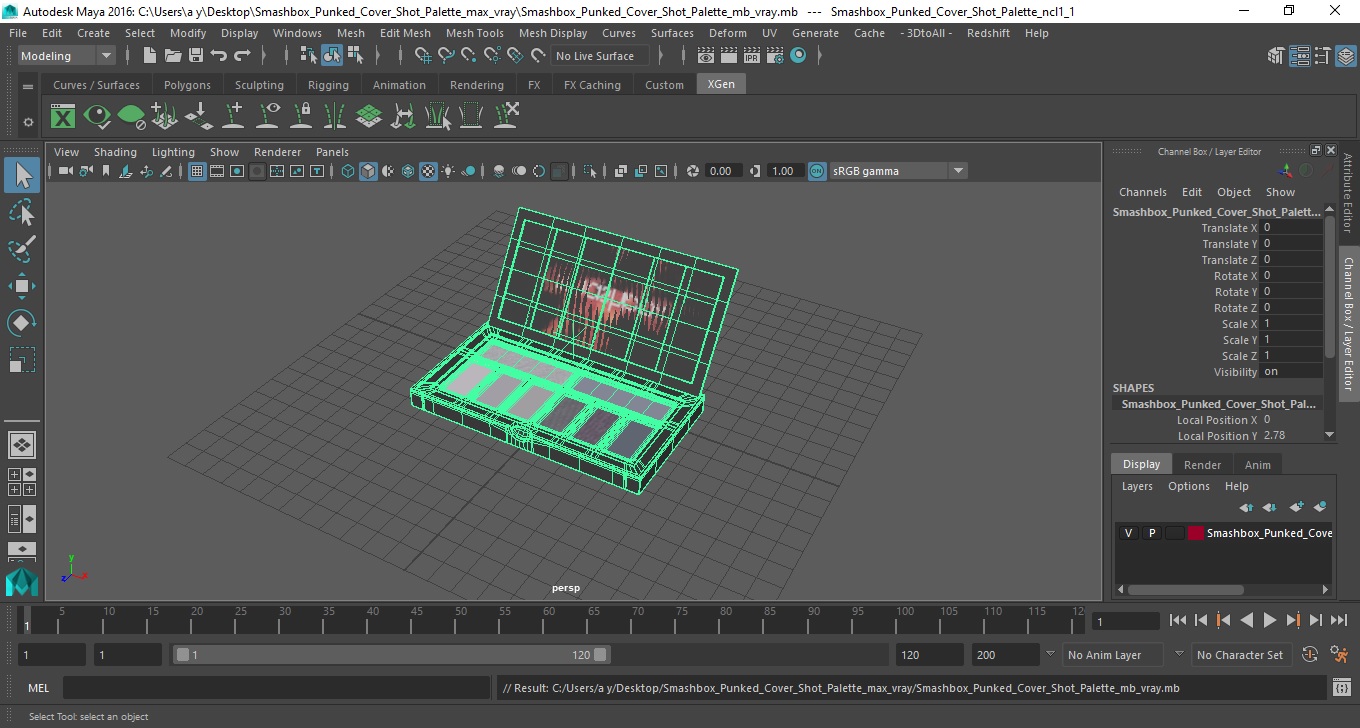Viewport: 1360px width, 728px height.
Task: Create a new scene with the toolbar icon
Action: point(150,56)
